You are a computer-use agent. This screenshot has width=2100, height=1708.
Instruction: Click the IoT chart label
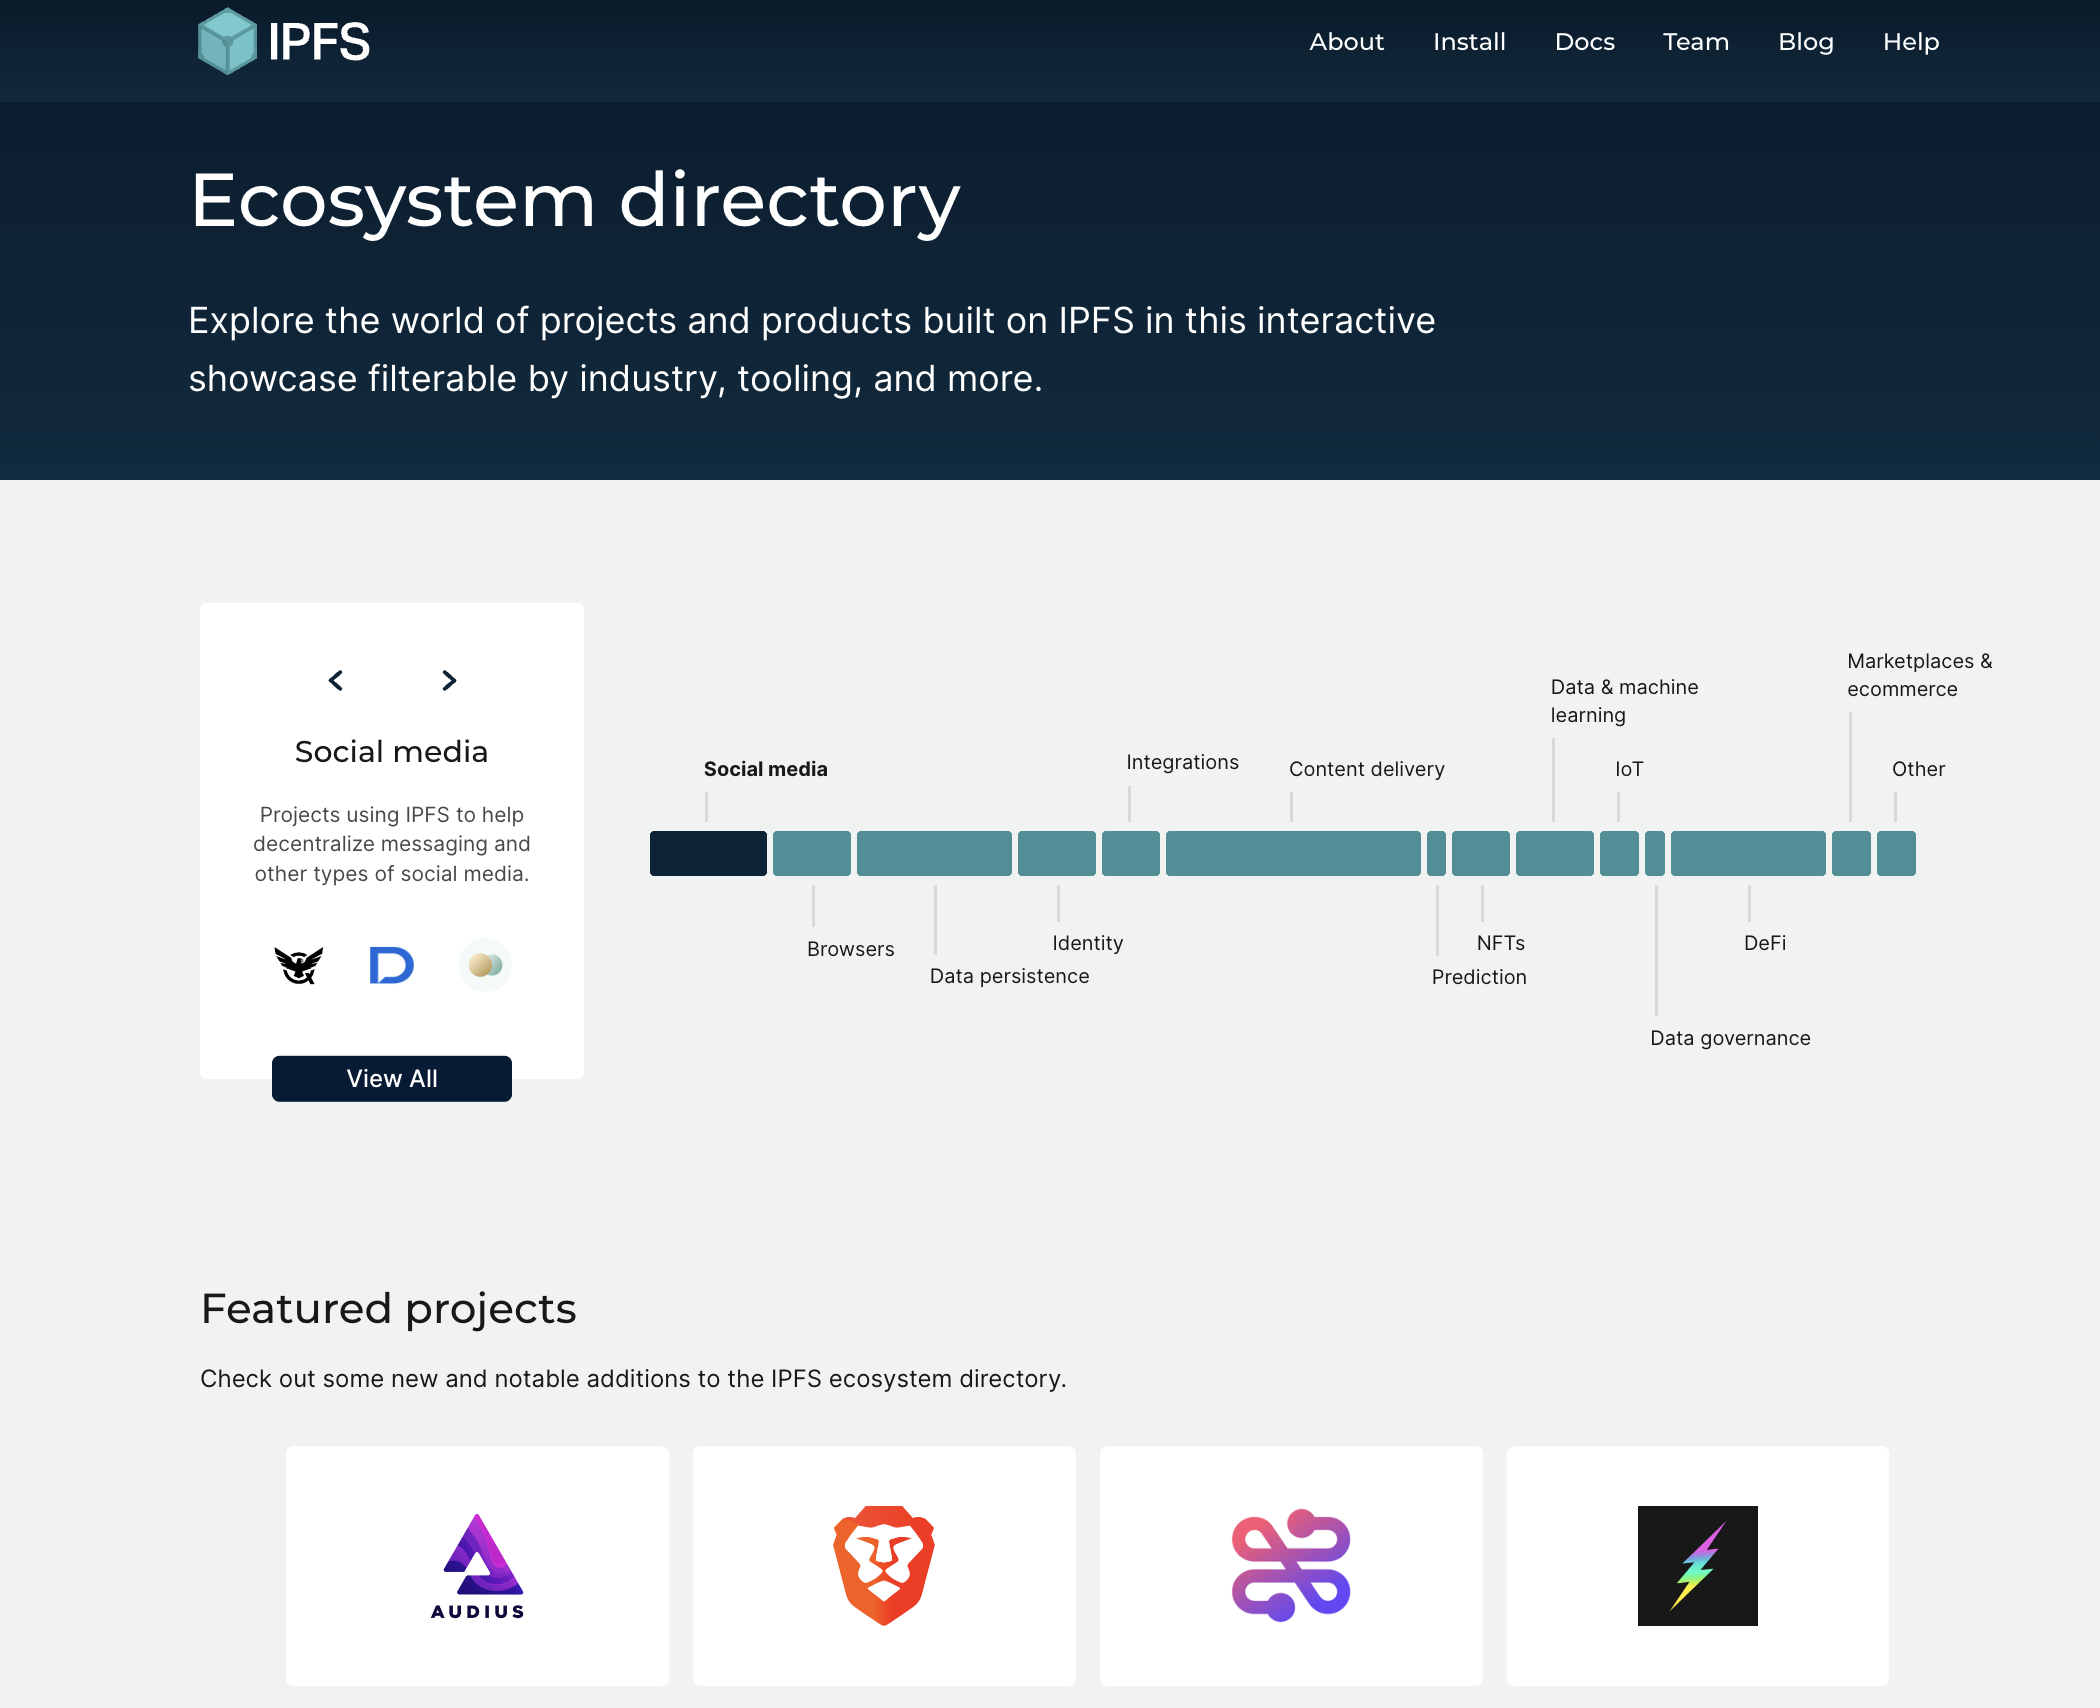(x=1629, y=769)
